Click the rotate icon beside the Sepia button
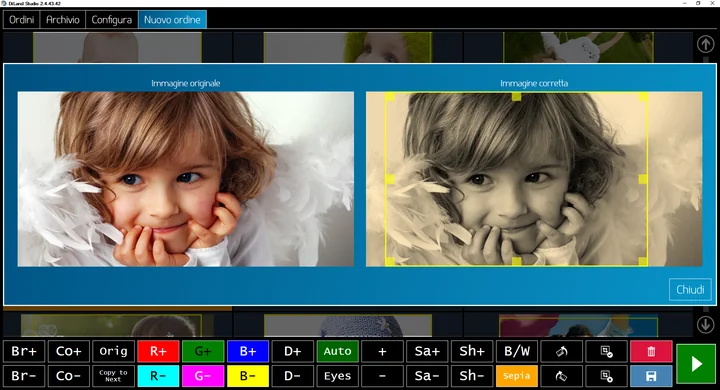 click(562, 376)
